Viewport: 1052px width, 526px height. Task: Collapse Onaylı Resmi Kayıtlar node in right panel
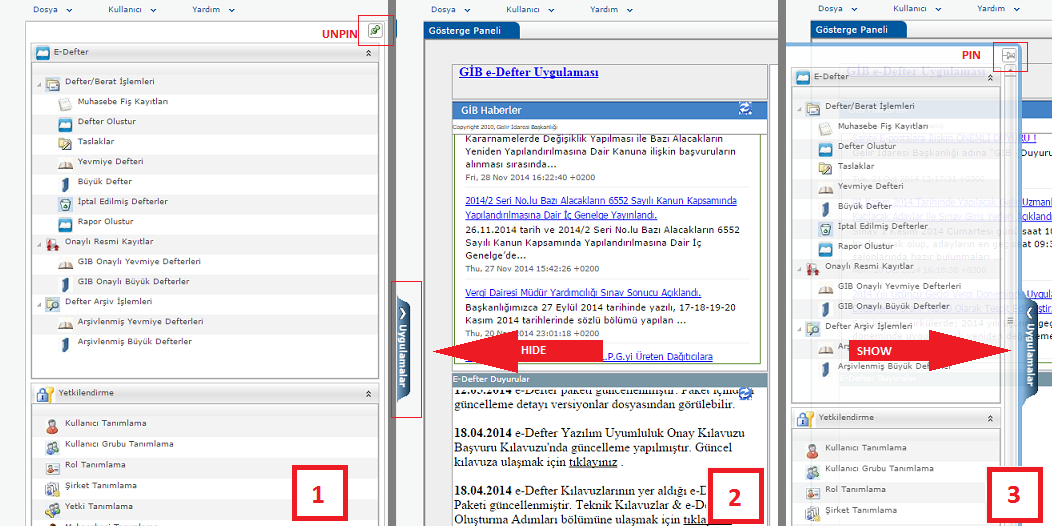pyautogui.click(x=799, y=270)
